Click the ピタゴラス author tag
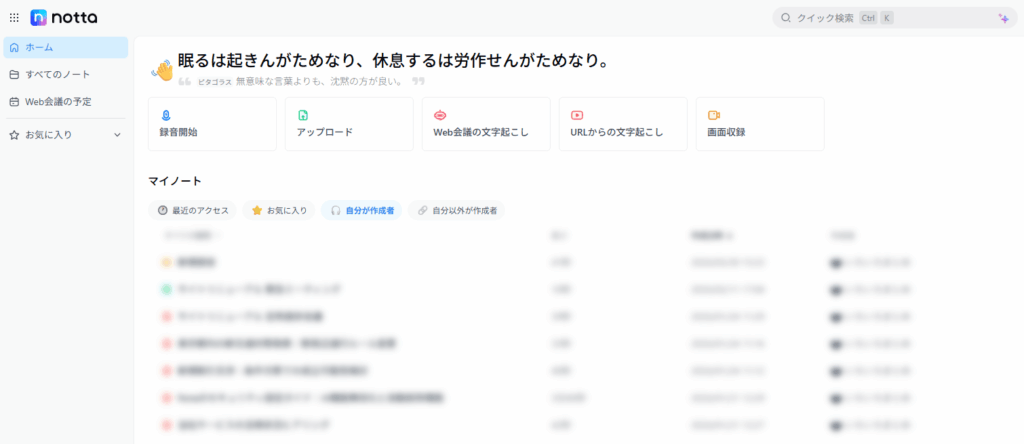The width and height of the screenshot is (1024, 444). click(215, 82)
